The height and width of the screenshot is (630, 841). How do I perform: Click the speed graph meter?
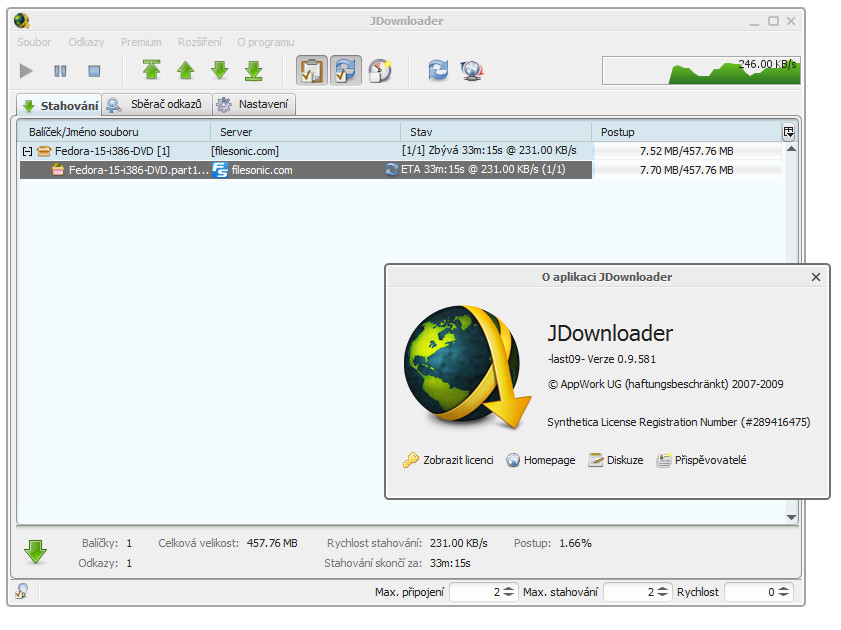(x=701, y=70)
